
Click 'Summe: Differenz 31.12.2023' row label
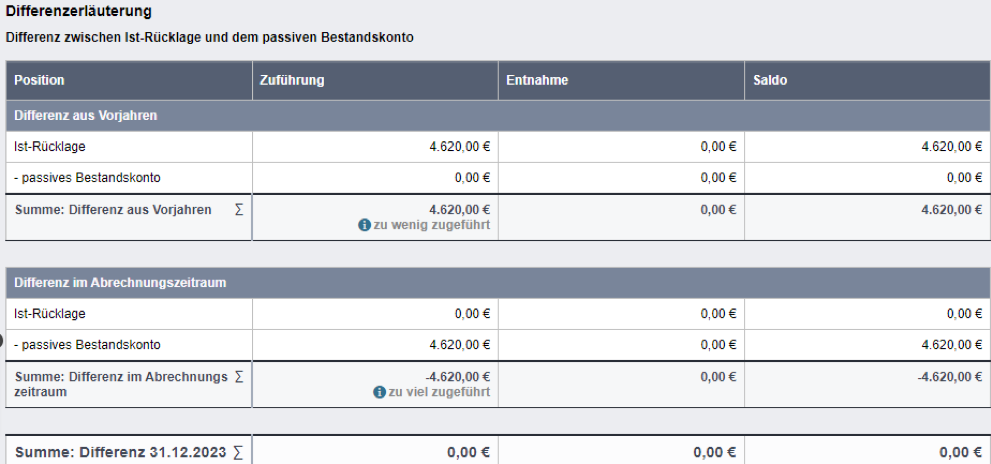[121, 453]
